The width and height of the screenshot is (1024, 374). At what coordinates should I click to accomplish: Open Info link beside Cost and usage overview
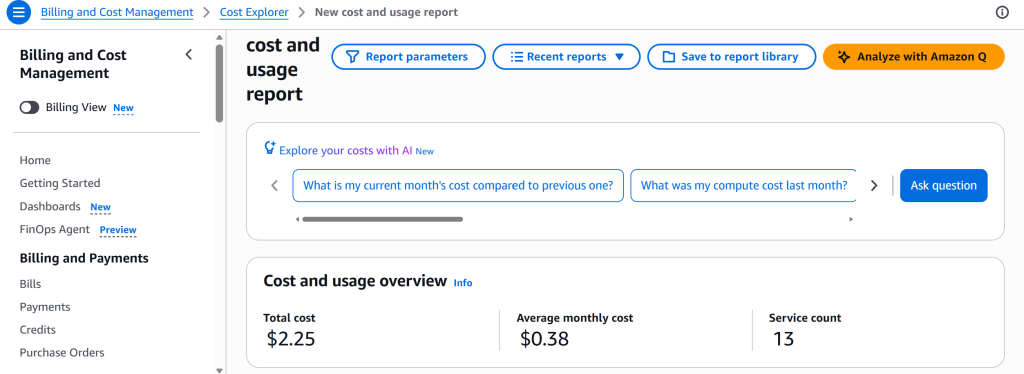[463, 283]
